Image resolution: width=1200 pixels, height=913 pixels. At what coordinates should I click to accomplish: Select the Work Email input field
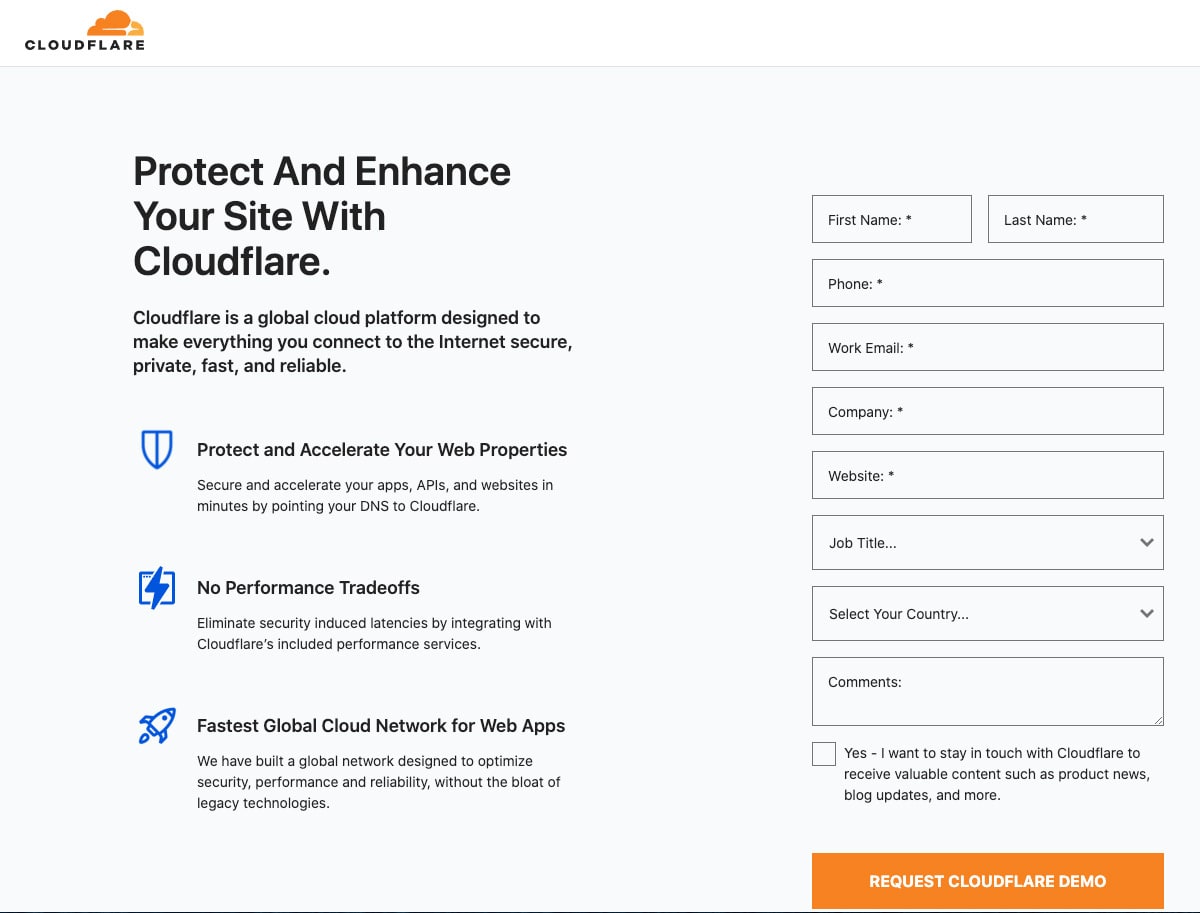988,347
